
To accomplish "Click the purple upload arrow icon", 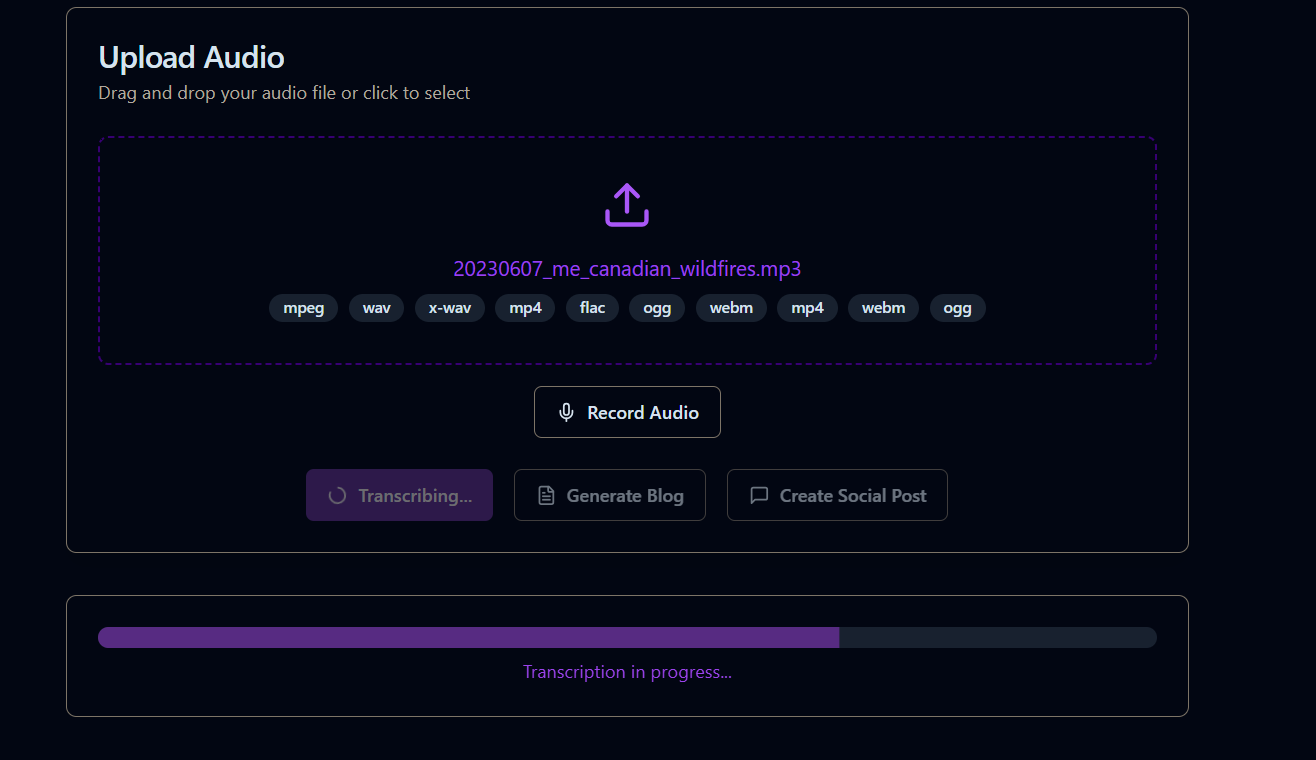I will [627, 204].
